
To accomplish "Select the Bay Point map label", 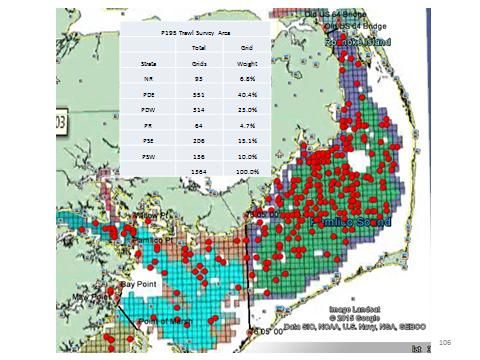I will coord(139,284).
